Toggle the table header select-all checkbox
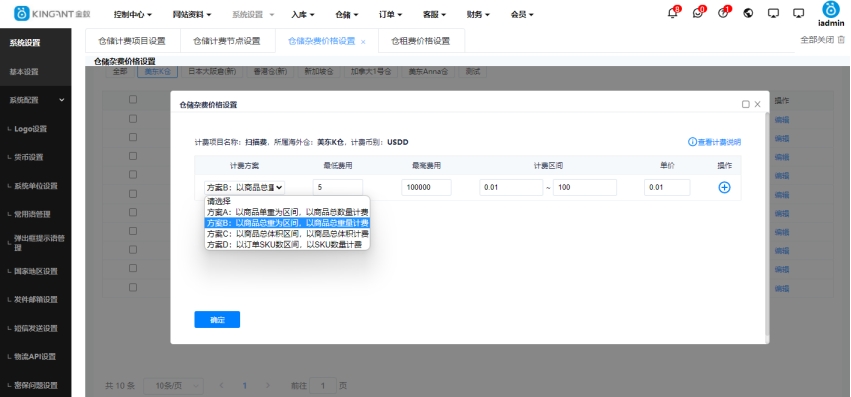 click(x=133, y=99)
